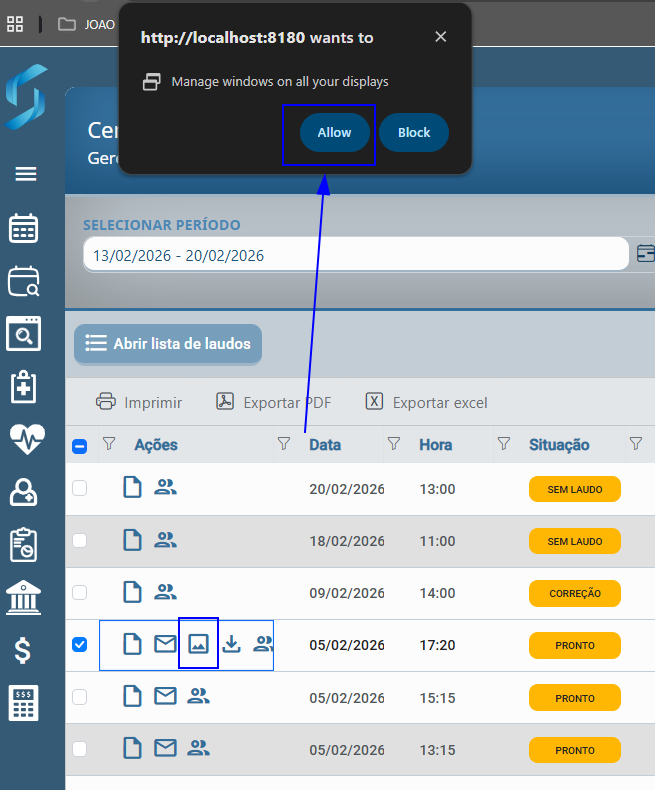
Task: Click the download icon in the 17:20 row
Action: click(x=231, y=644)
